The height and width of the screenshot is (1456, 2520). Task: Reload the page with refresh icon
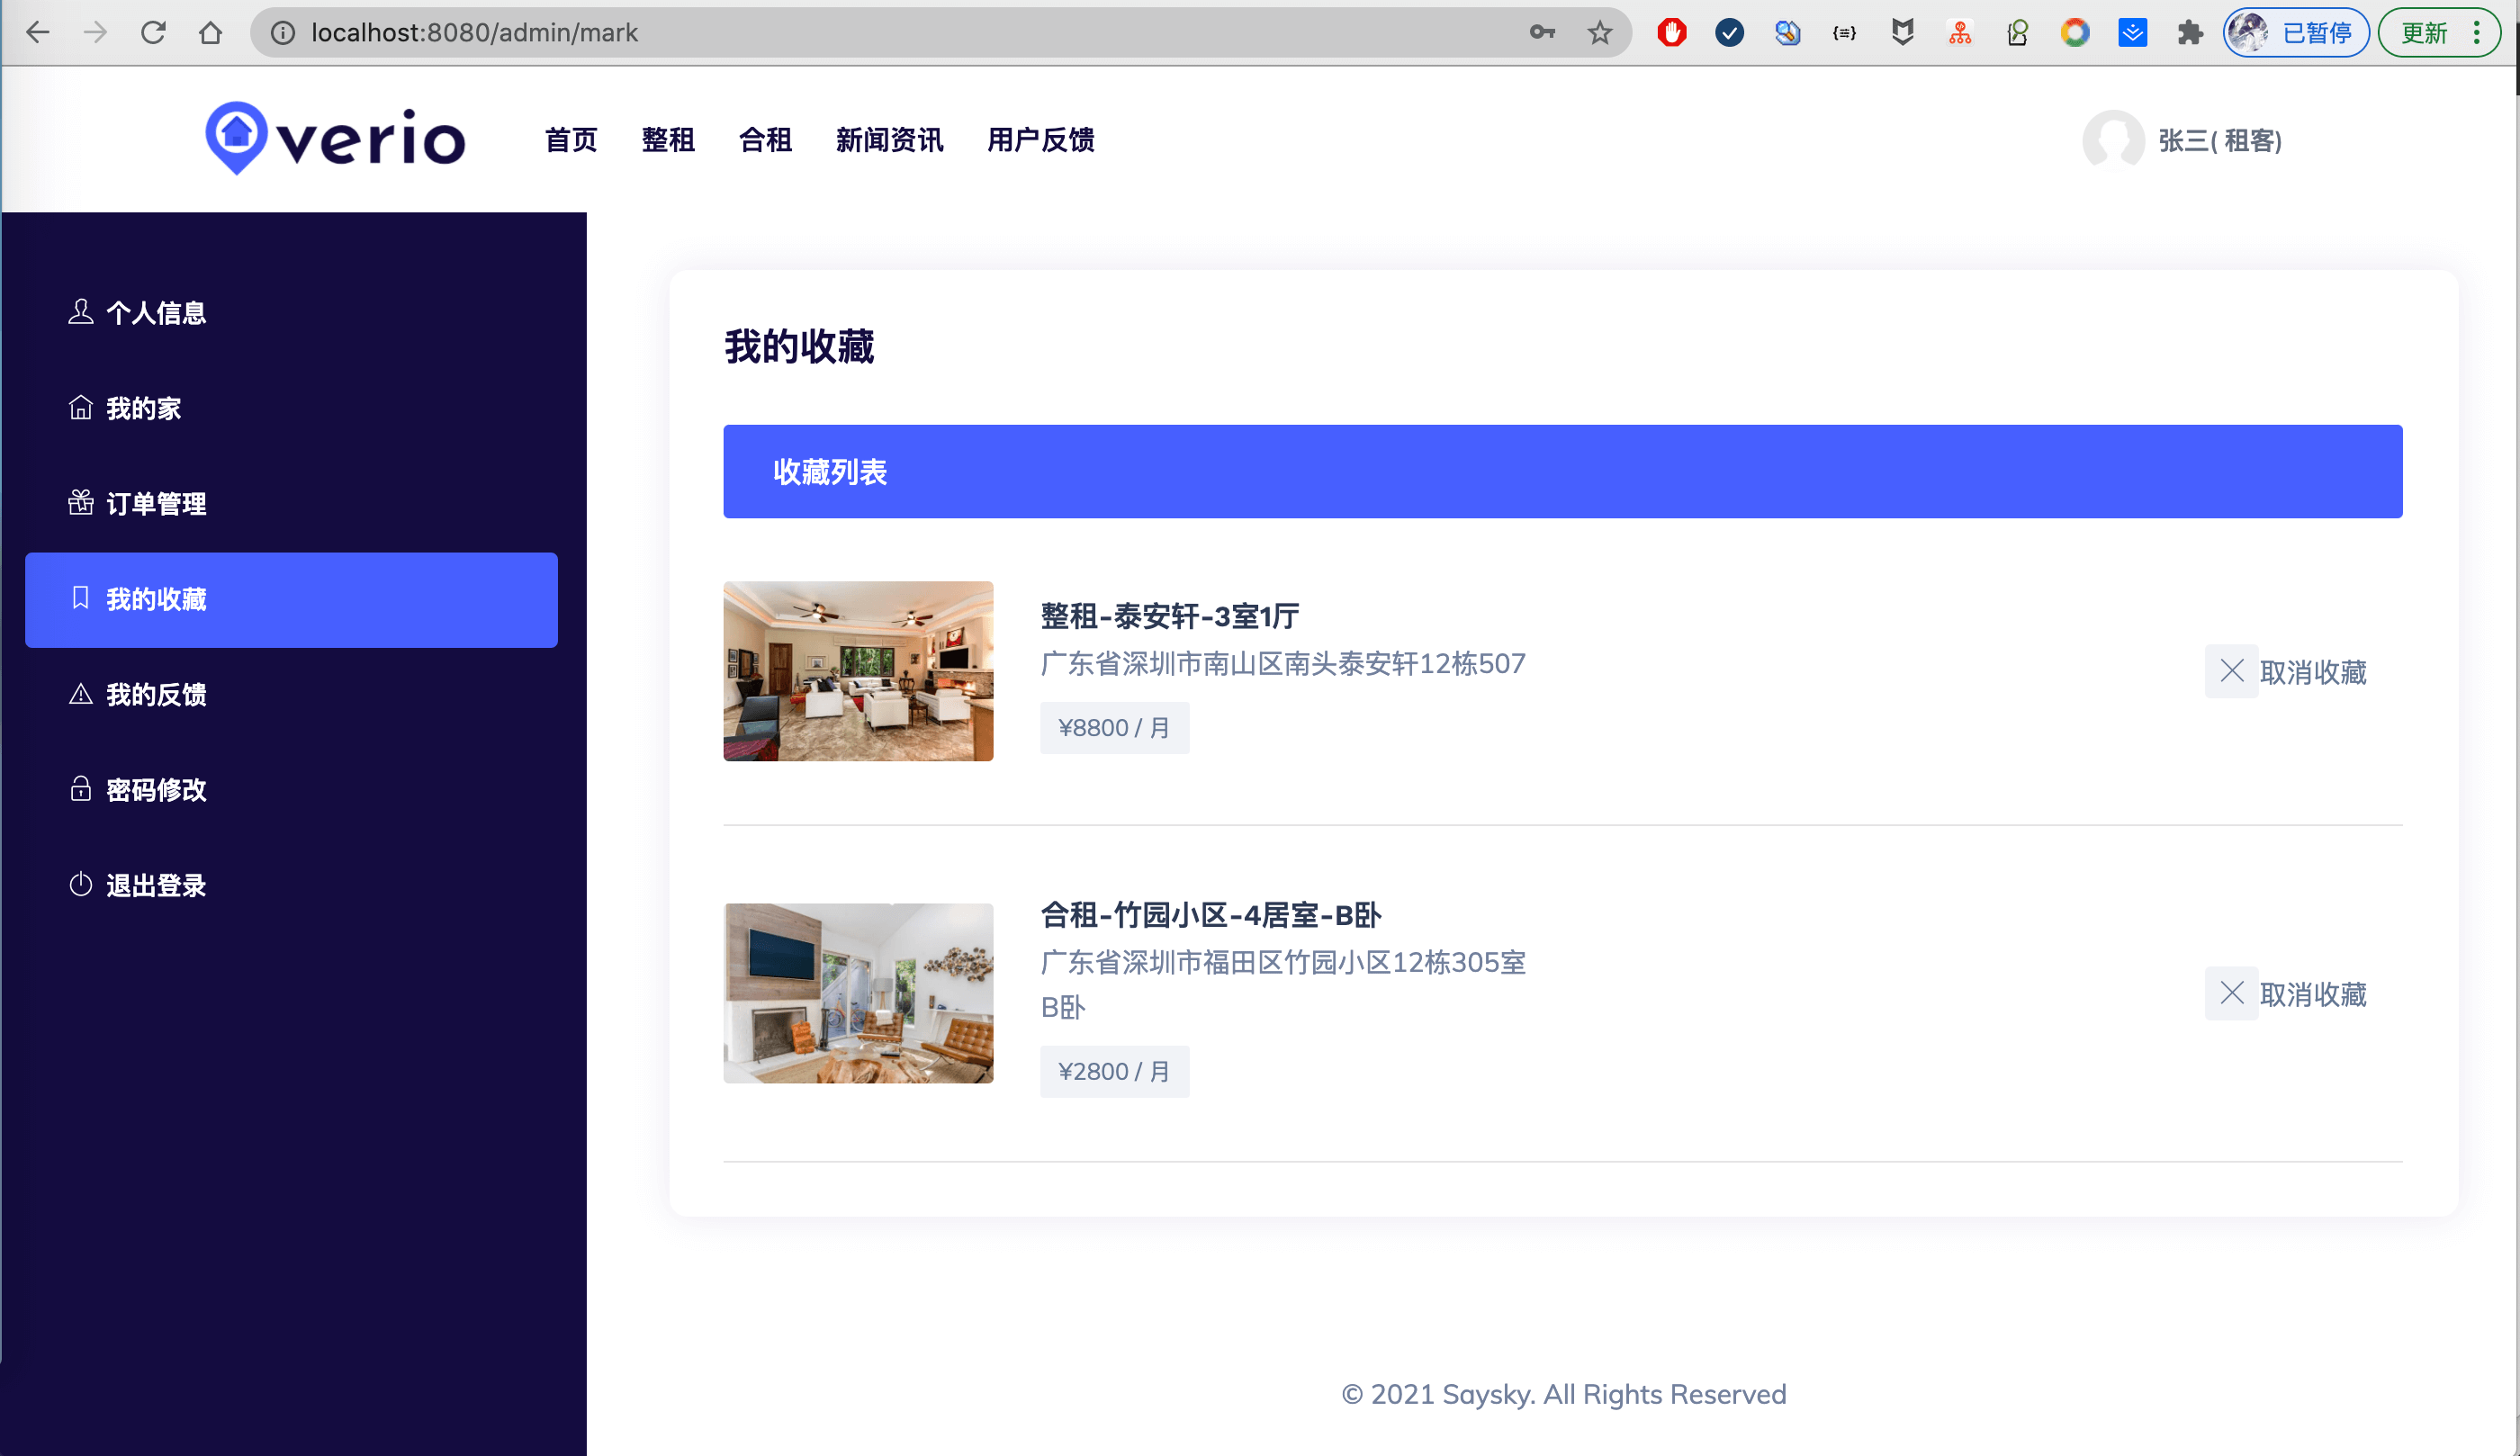pos(153,33)
